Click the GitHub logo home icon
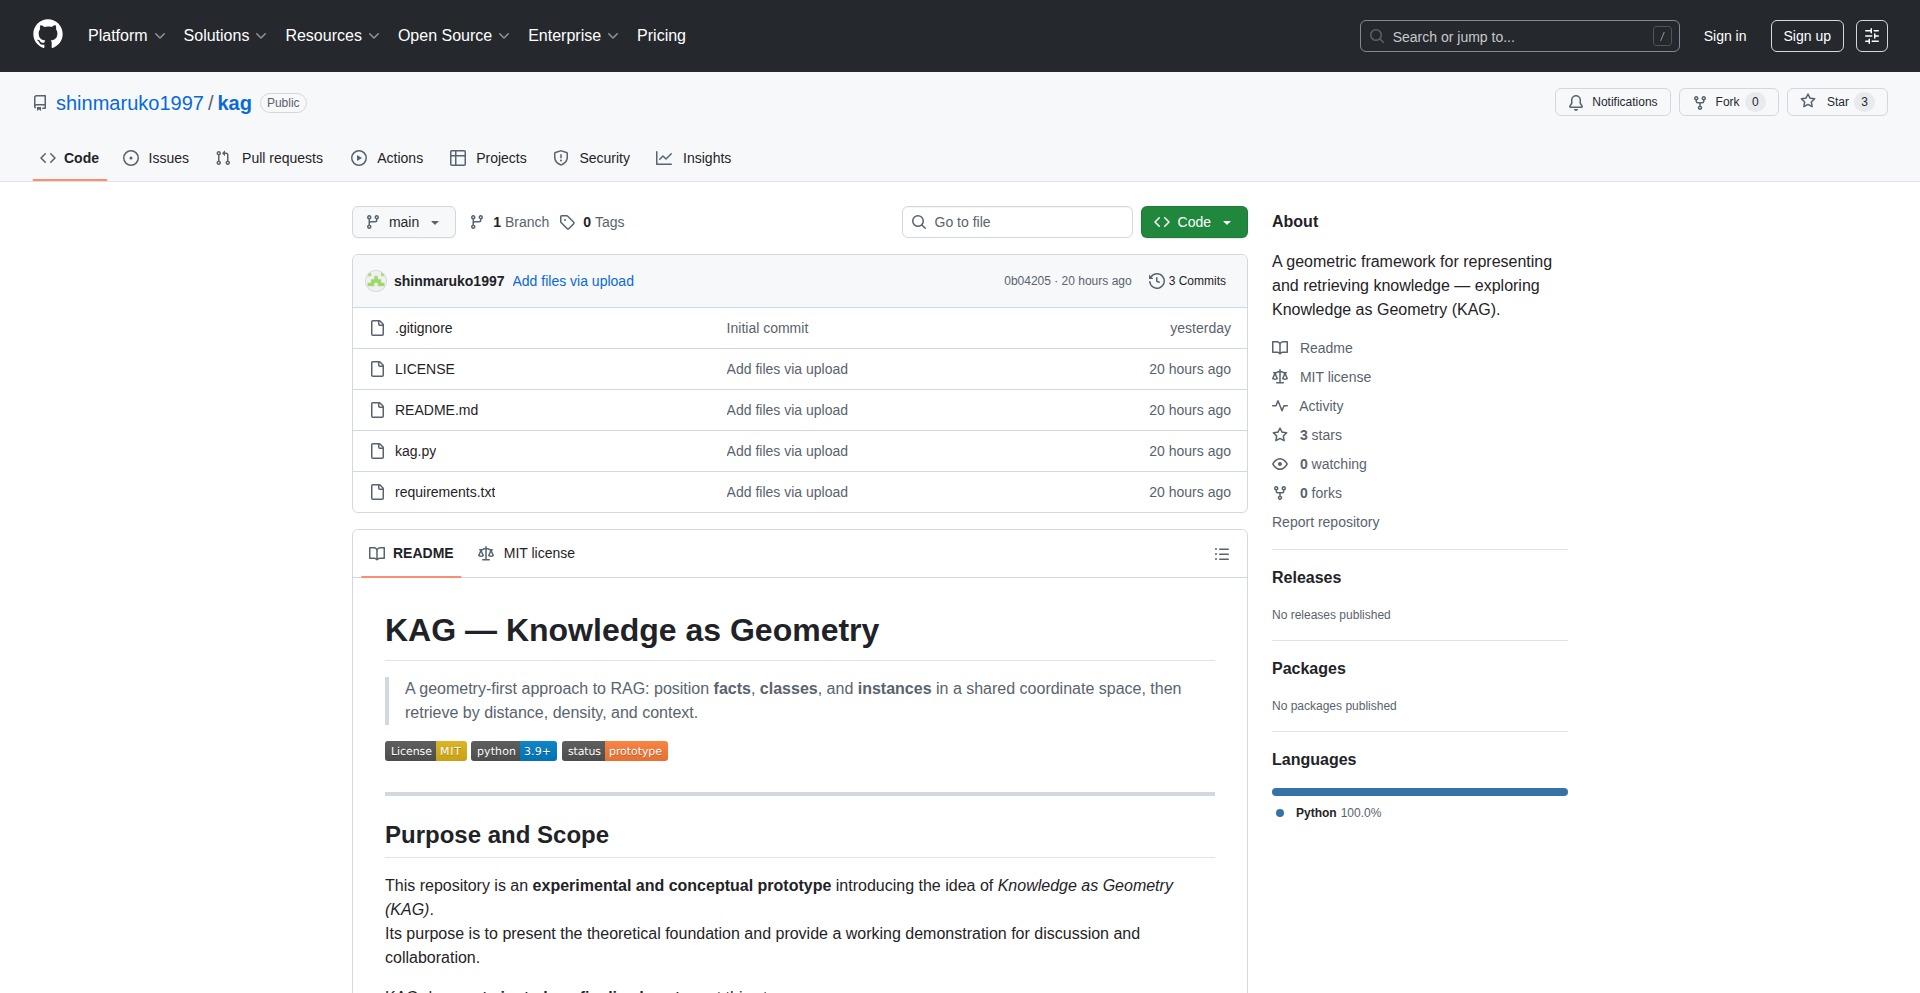Screen dimensions: 1920x993 coord(48,35)
